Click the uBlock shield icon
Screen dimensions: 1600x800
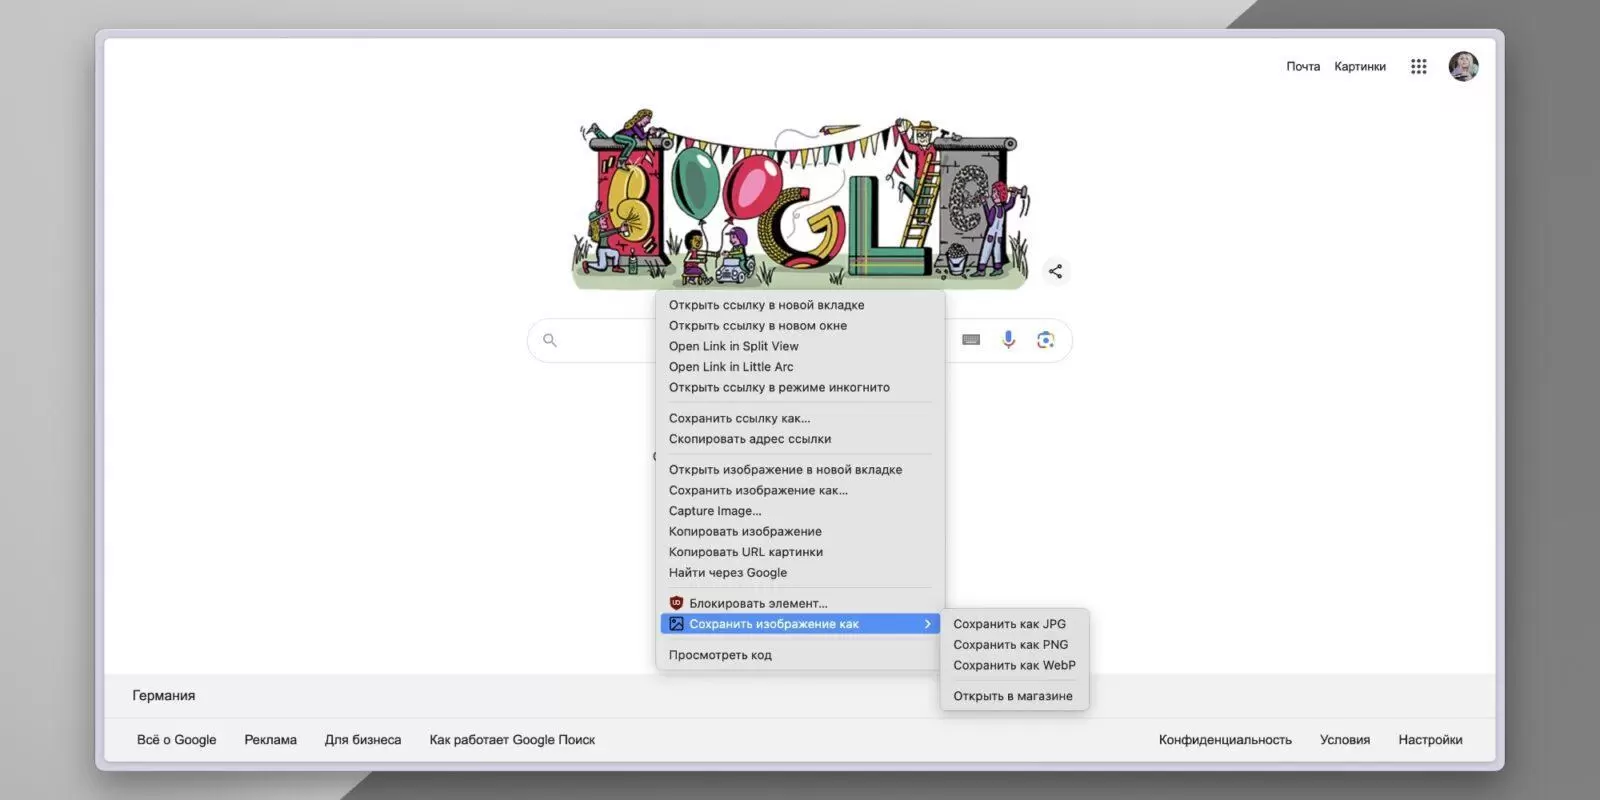pyautogui.click(x=676, y=603)
